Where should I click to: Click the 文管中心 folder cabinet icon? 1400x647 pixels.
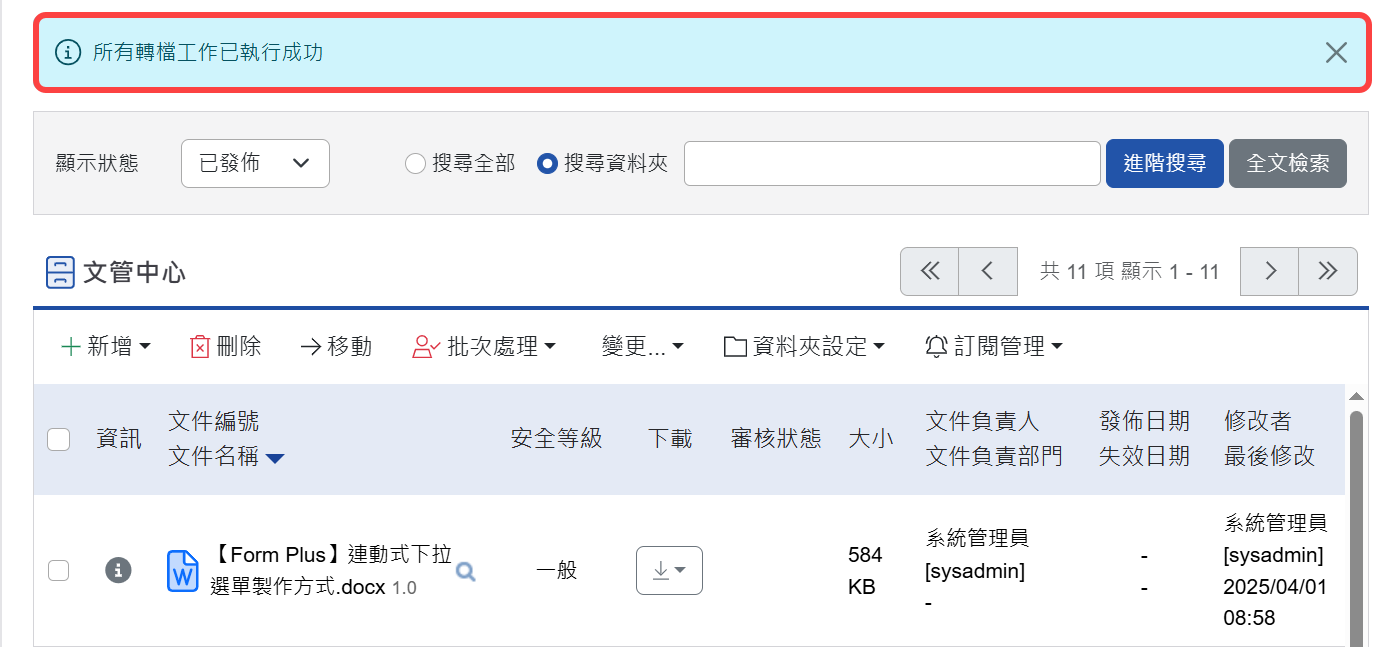point(61,272)
